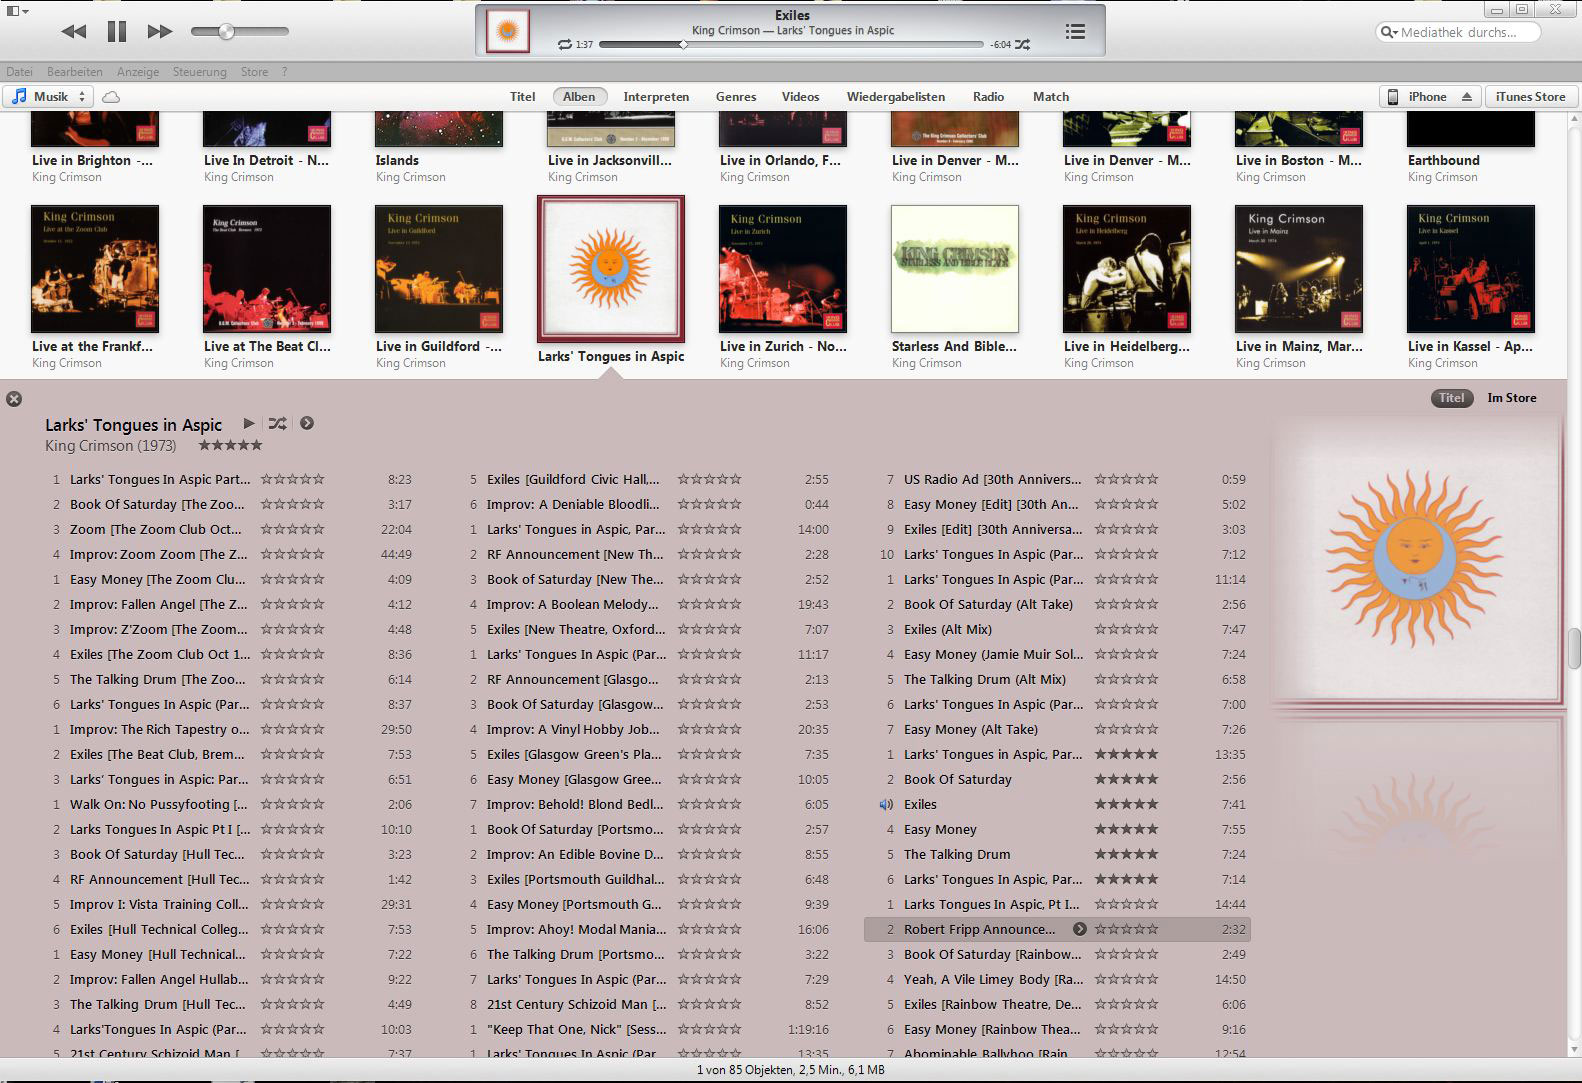This screenshot has width=1582, height=1083.
Task: Click the 'Islands' album title
Action: [x=397, y=160]
